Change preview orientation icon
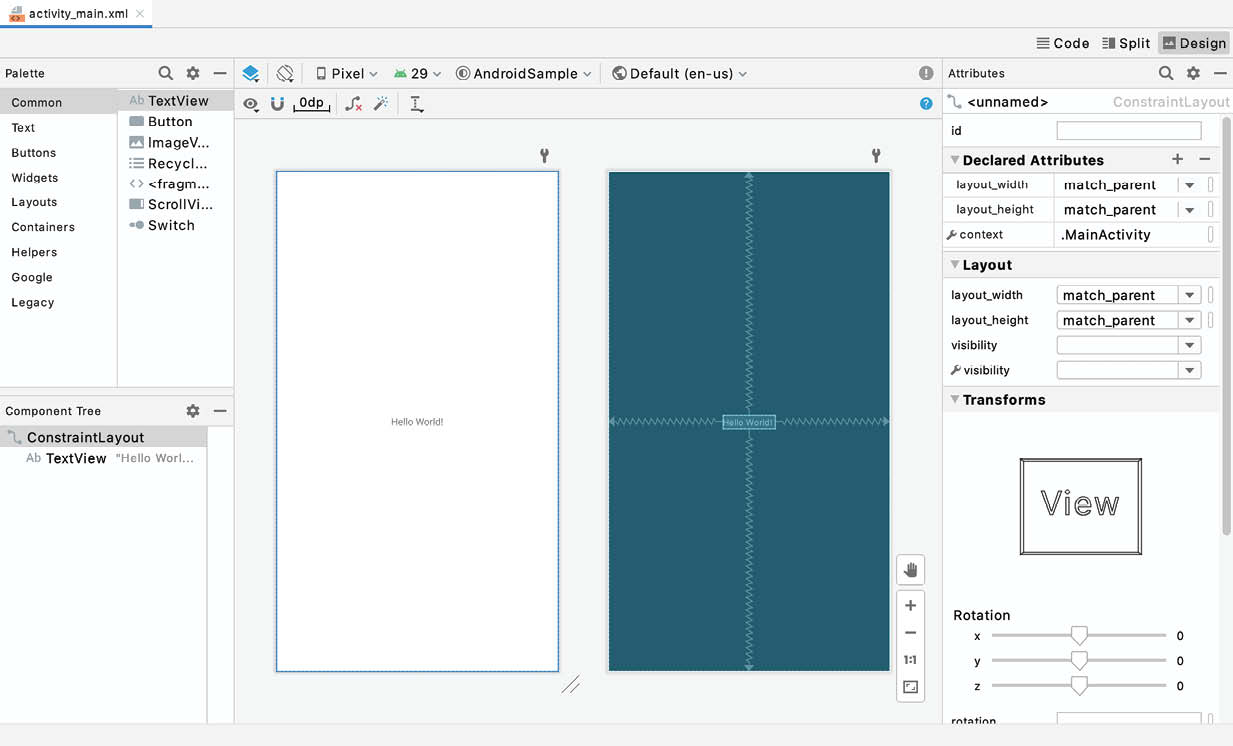1233x746 pixels. (x=285, y=73)
